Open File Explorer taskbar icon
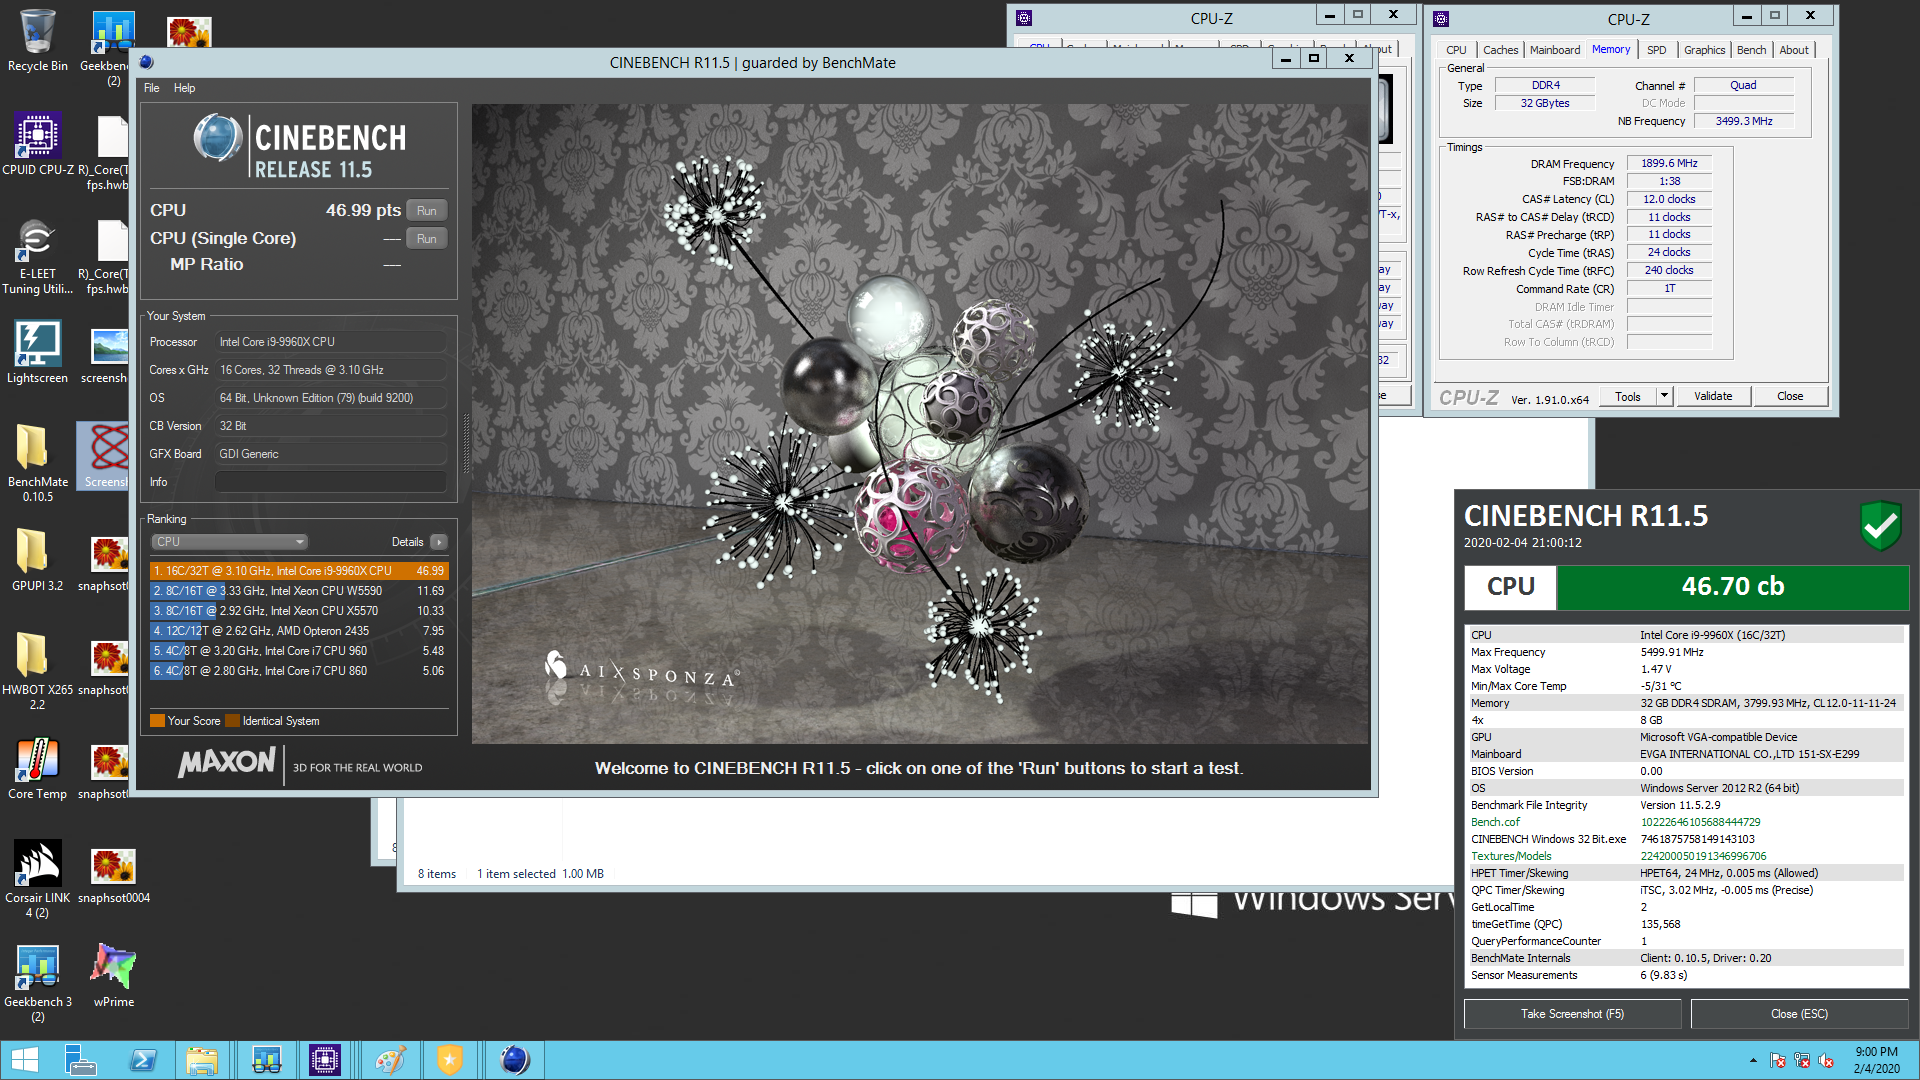The height and width of the screenshot is (1080, 1920). click(x=202, y=1060)
